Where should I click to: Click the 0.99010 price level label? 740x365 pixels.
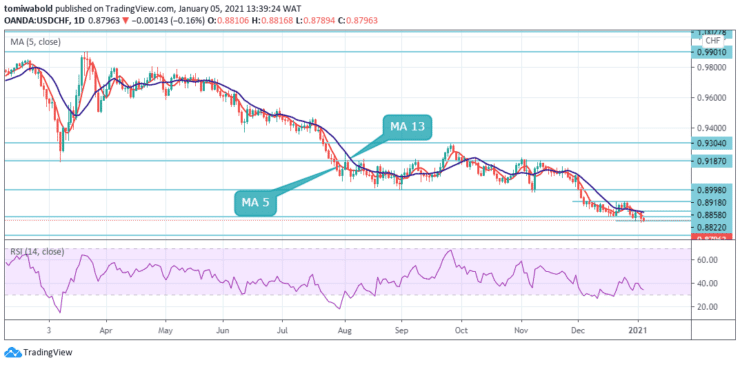click(712, 52)
